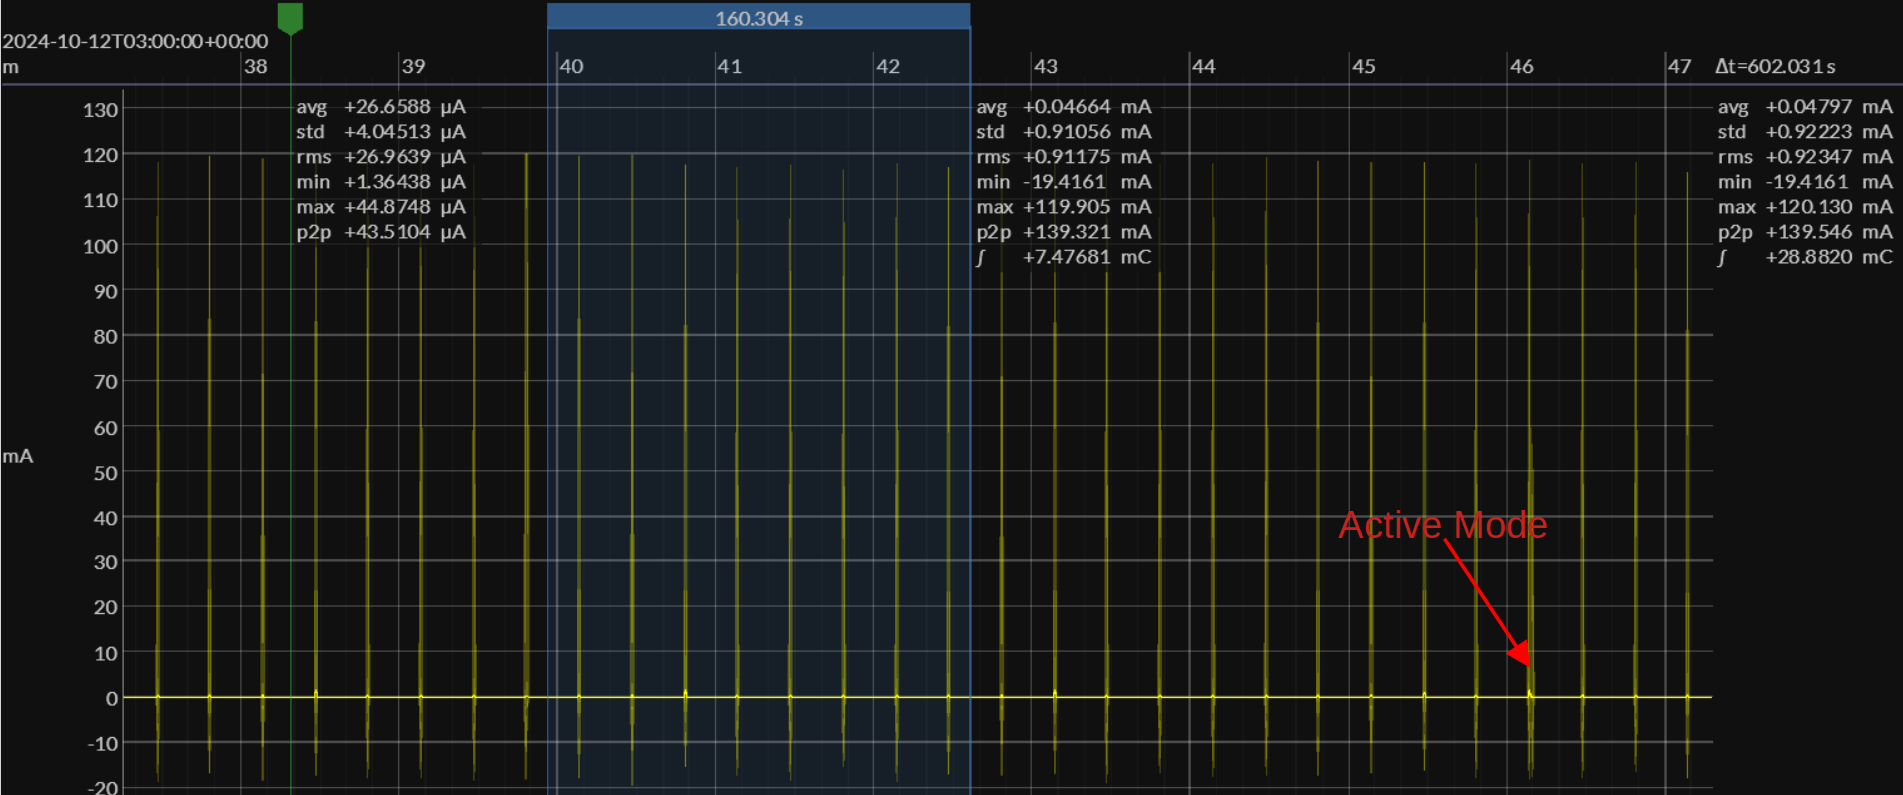1903x795 pixels.
Task: Click the -20 label on the y-axis
Action: 103,787
